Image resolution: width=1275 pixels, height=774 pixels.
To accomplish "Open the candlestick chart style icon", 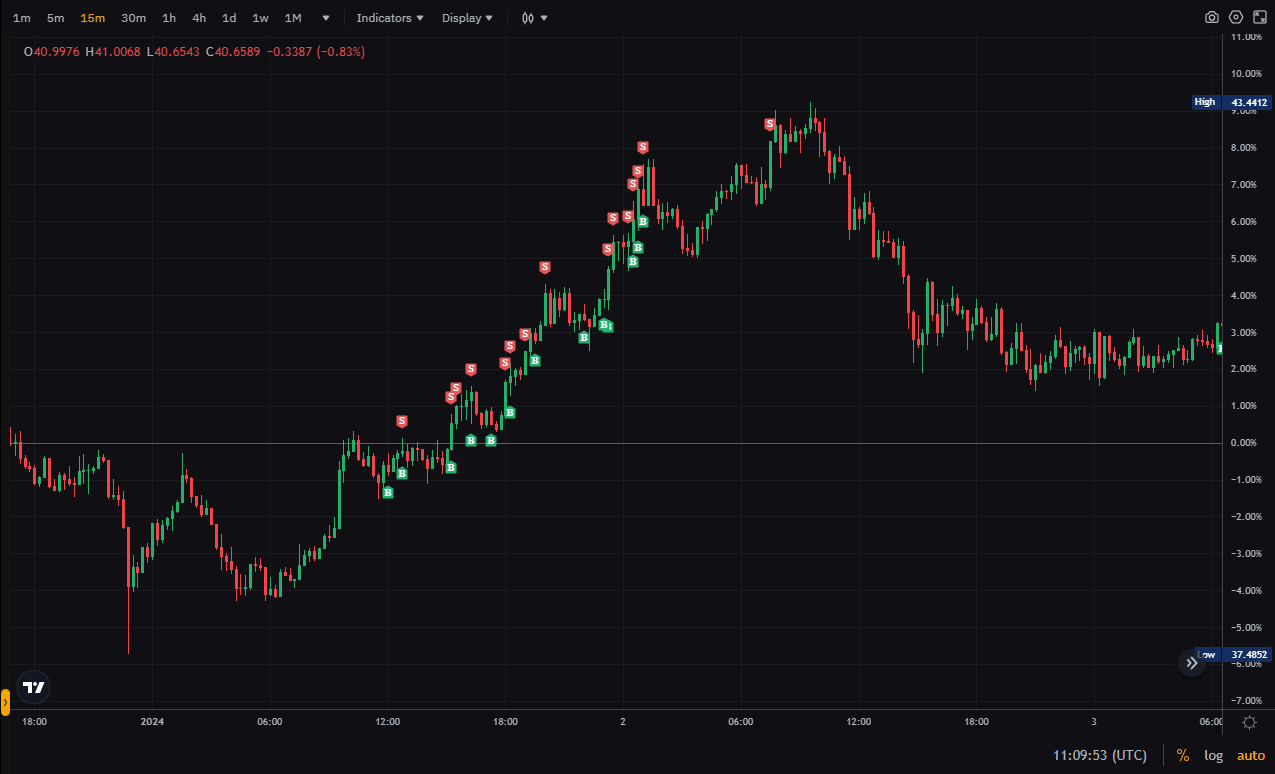I will tap(530, 17).
